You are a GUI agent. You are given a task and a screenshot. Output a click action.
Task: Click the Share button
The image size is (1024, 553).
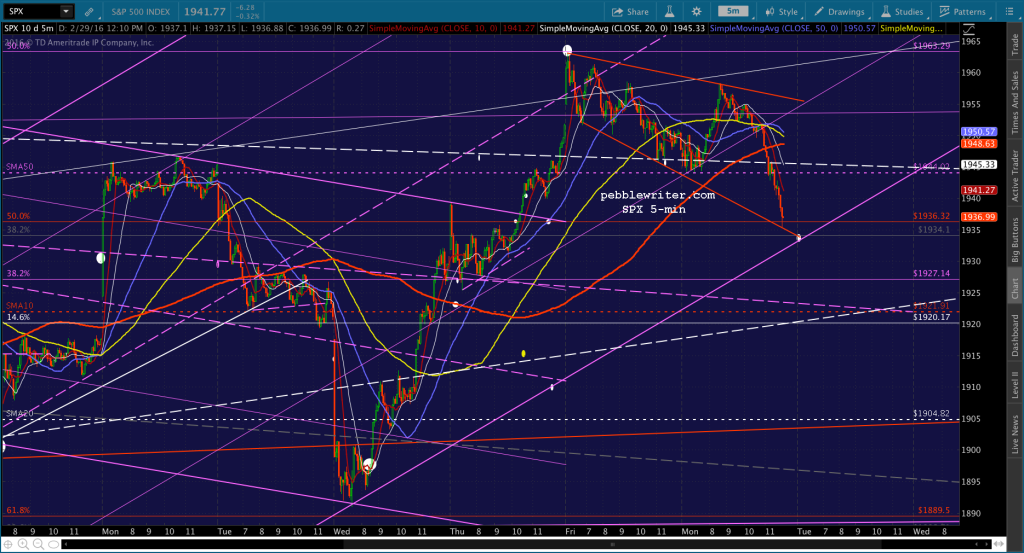click(630, 12)
